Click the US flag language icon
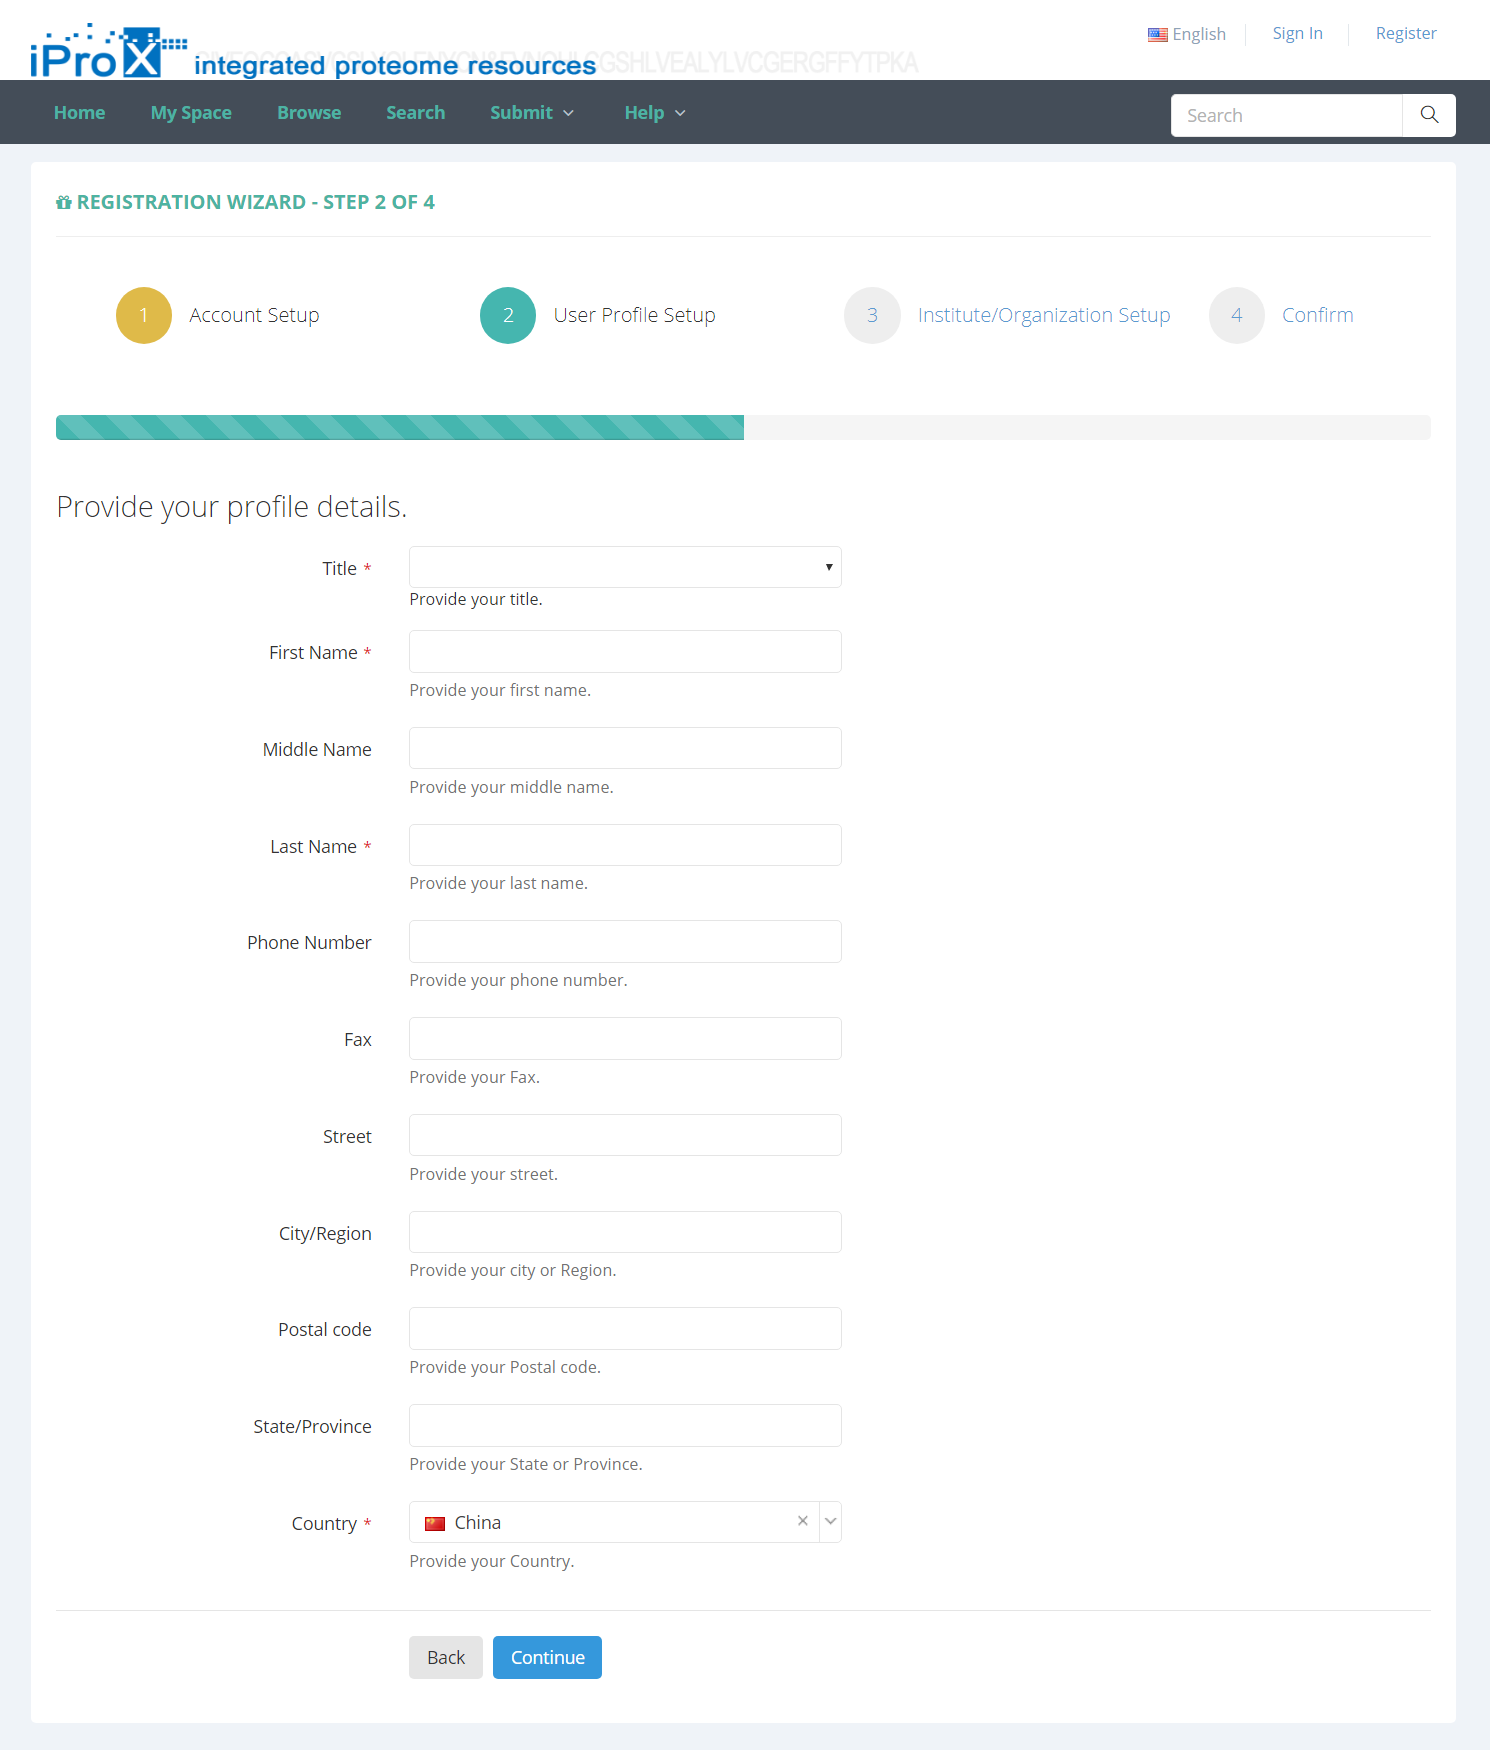The height and width of the screenshot is (1750, 1490). [1158, 35]
